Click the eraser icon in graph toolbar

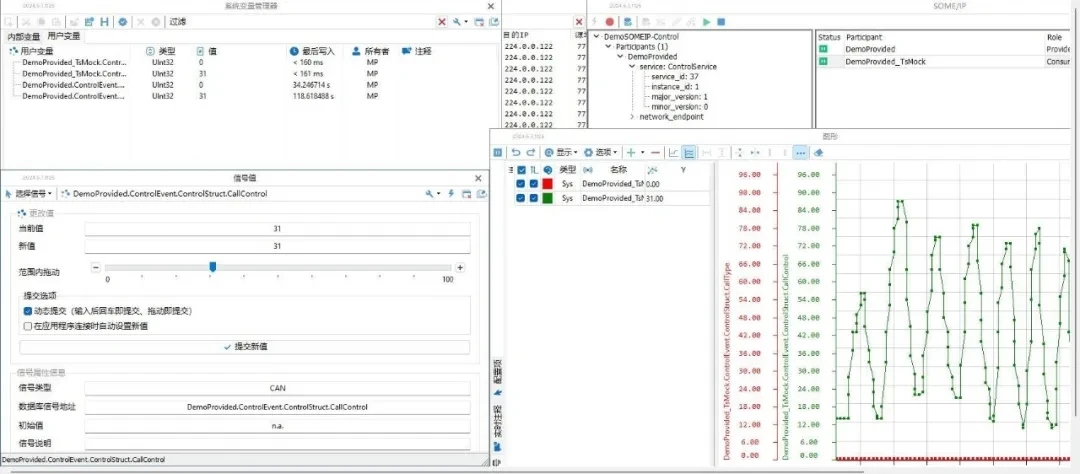click(x=818, y=152)
